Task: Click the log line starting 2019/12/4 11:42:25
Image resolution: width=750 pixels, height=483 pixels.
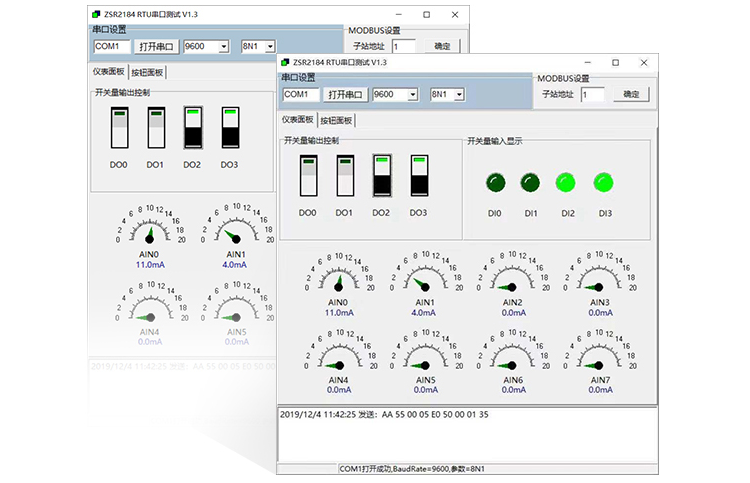Action: pos(384,415)
